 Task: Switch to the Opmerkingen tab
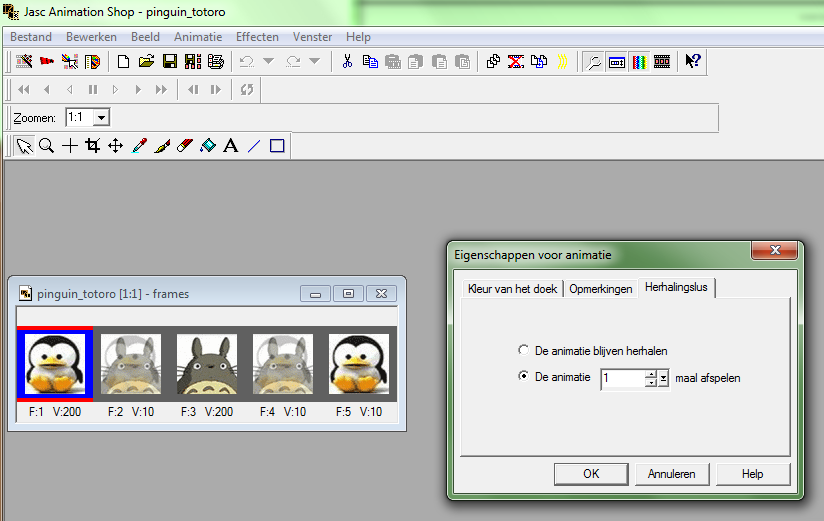coord(601,289)
